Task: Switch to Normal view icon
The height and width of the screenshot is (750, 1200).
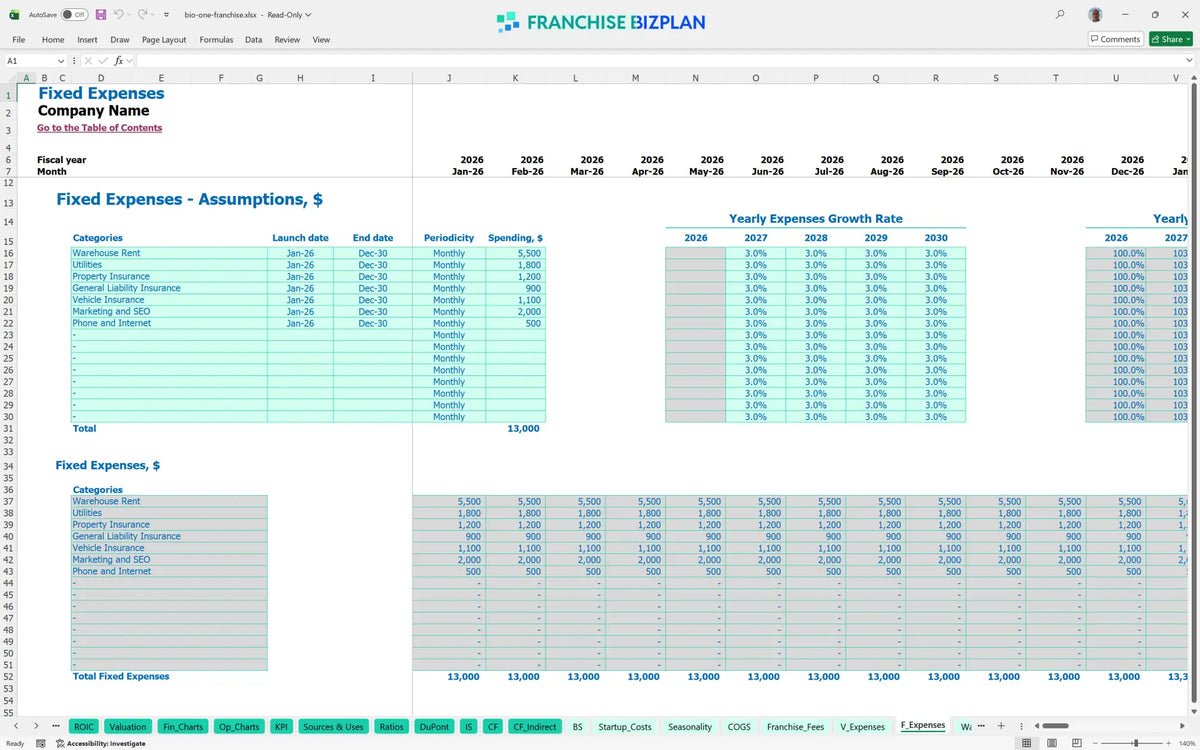Action: tap(1026, 743)
